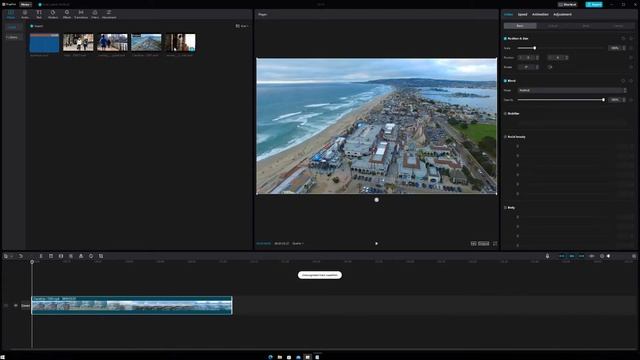Image resolution: width=640 pixels, height=360 pixels.
Task: Open the media Sort dropdown
Action: click(x=242, y=26)
